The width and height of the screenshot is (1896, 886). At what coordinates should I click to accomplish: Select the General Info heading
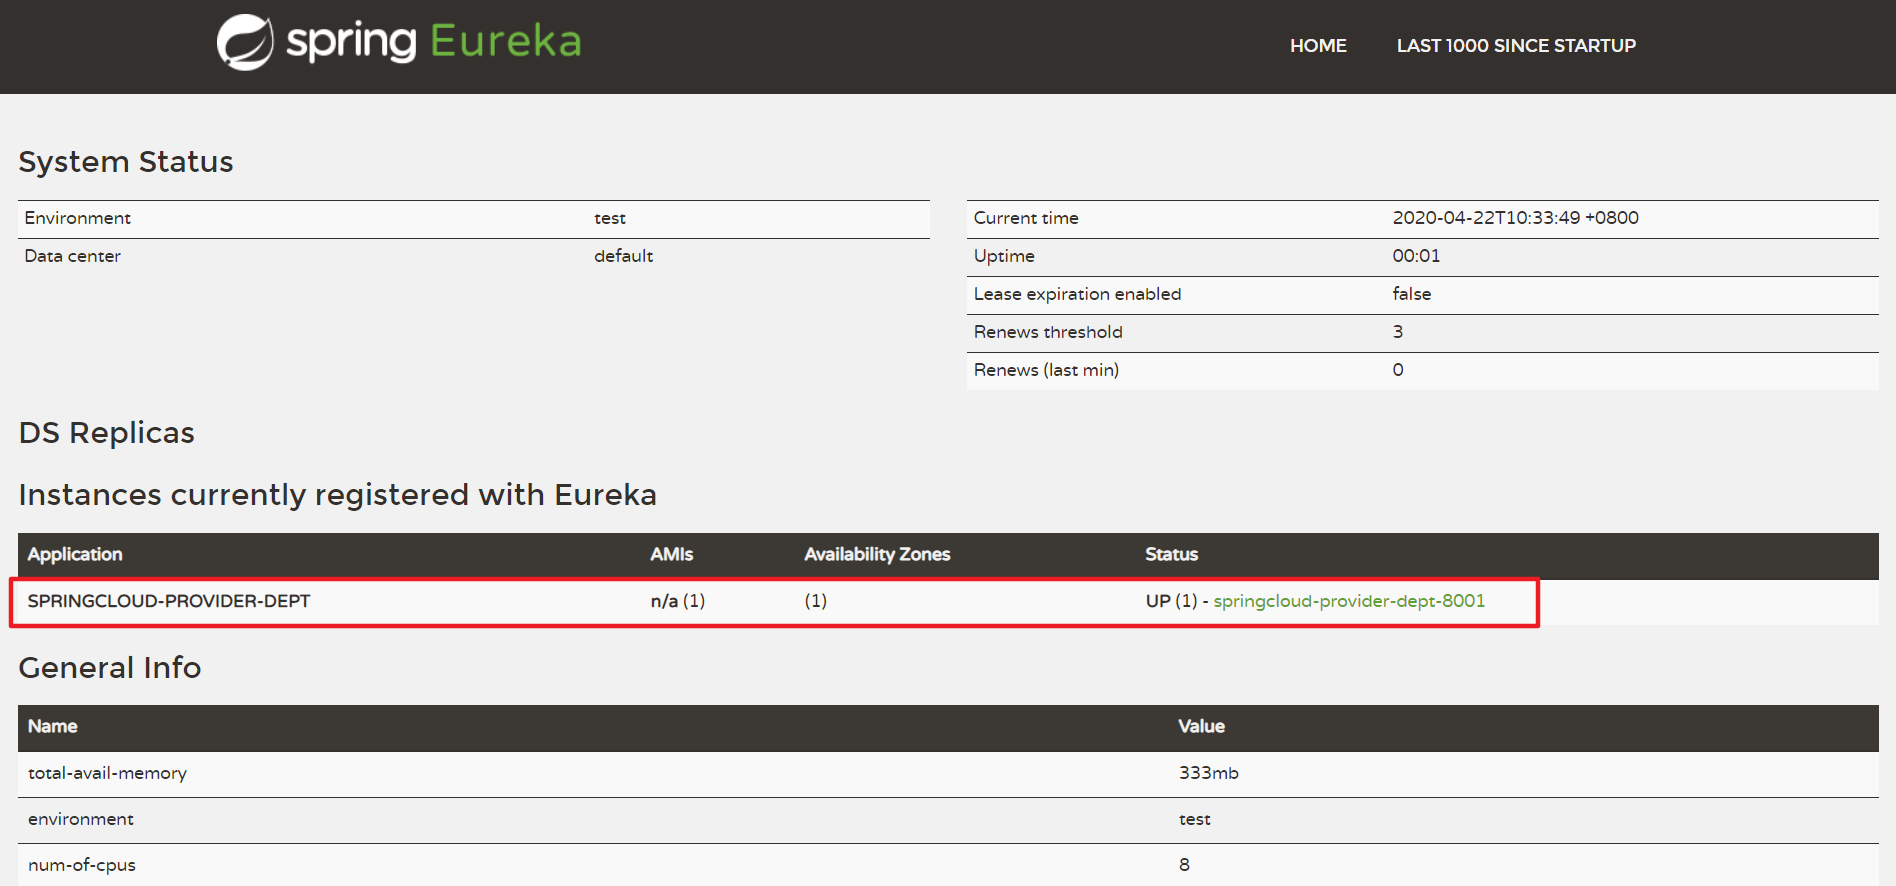[110, 668]
